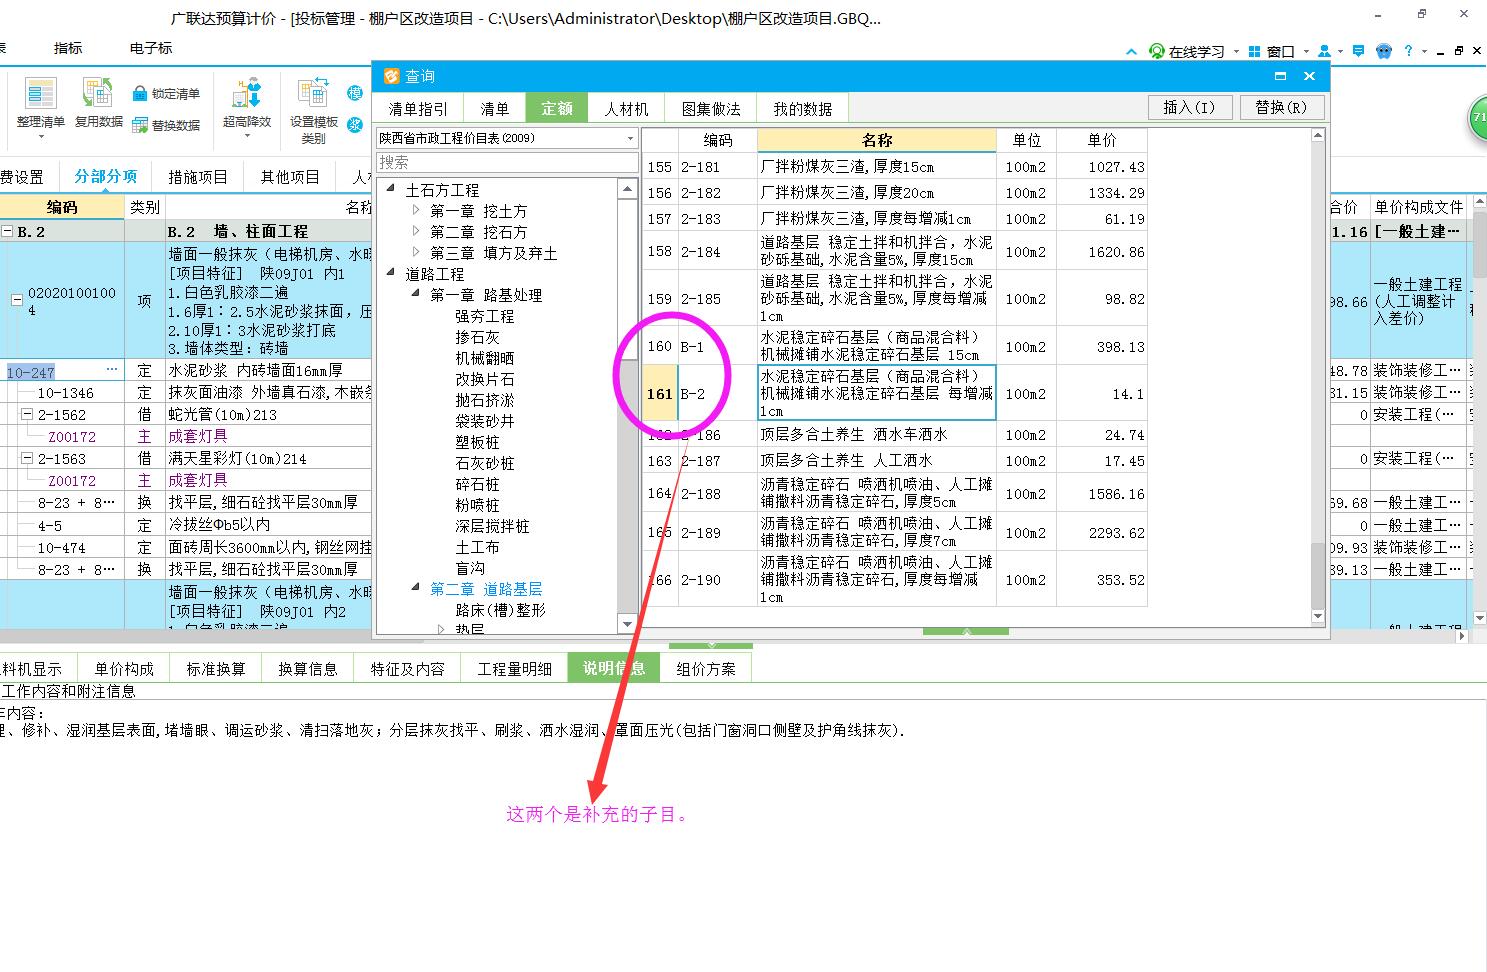
Task: Click the 查询 dialog title icon
Action: coord(390,76)
